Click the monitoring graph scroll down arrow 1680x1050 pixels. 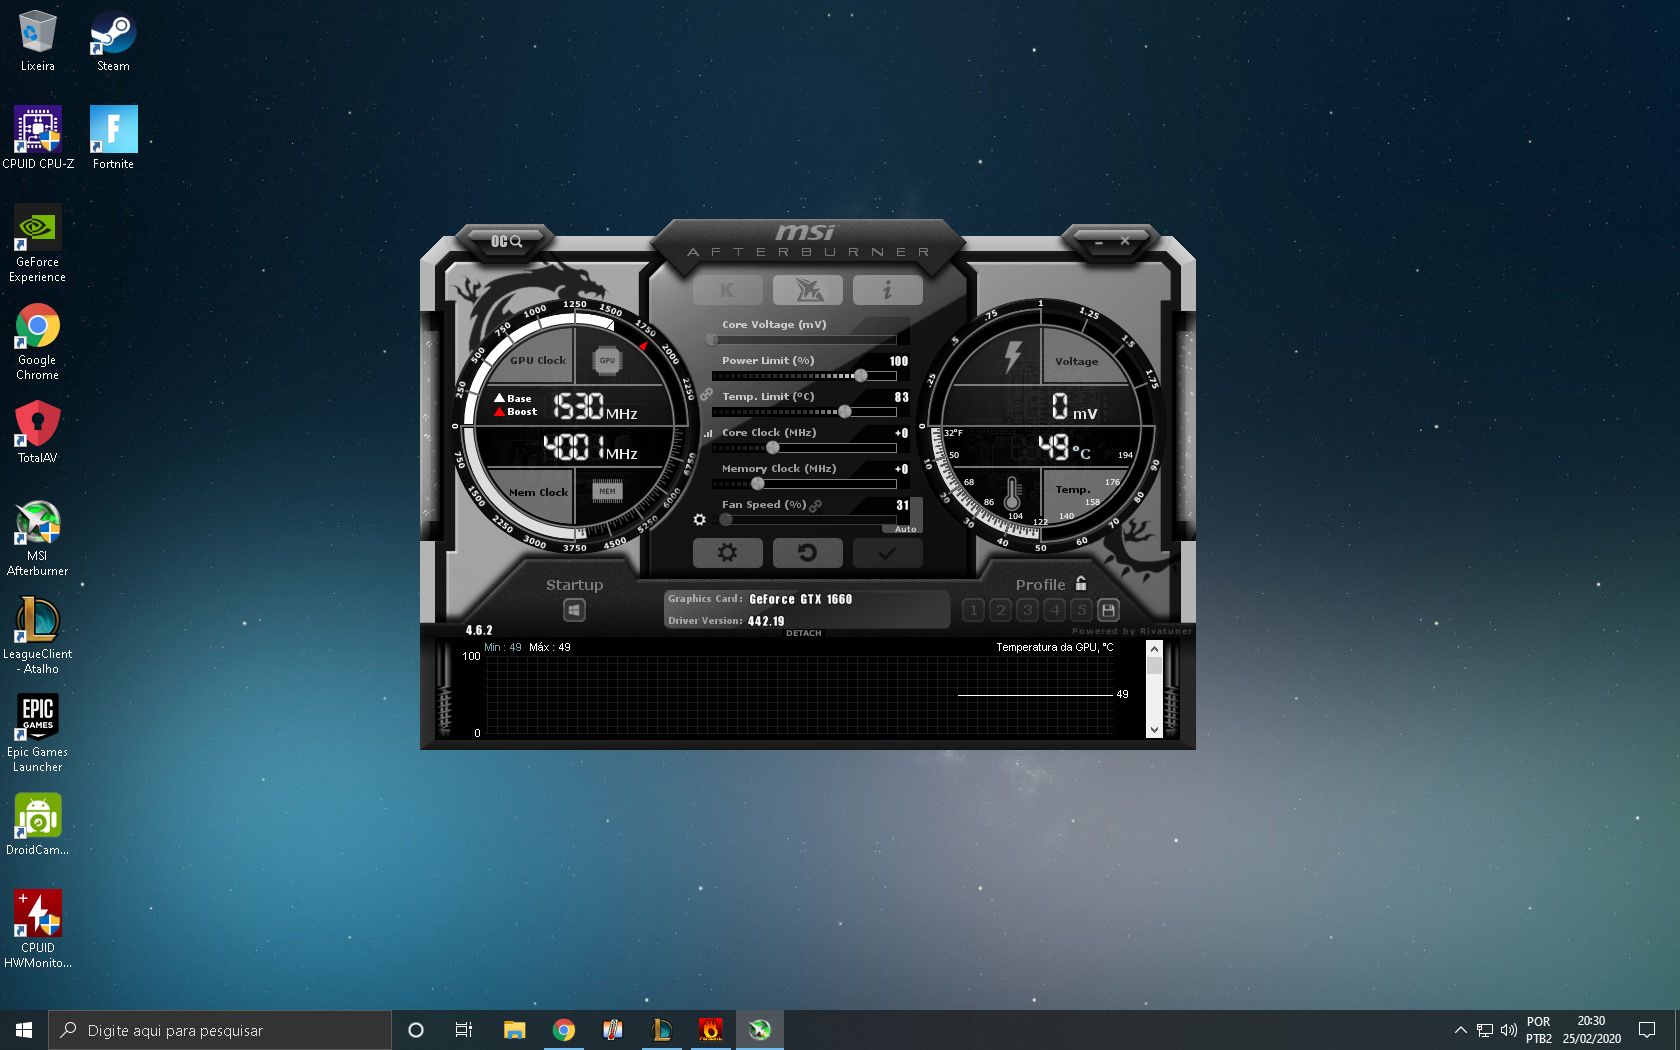pos(1154,730)
